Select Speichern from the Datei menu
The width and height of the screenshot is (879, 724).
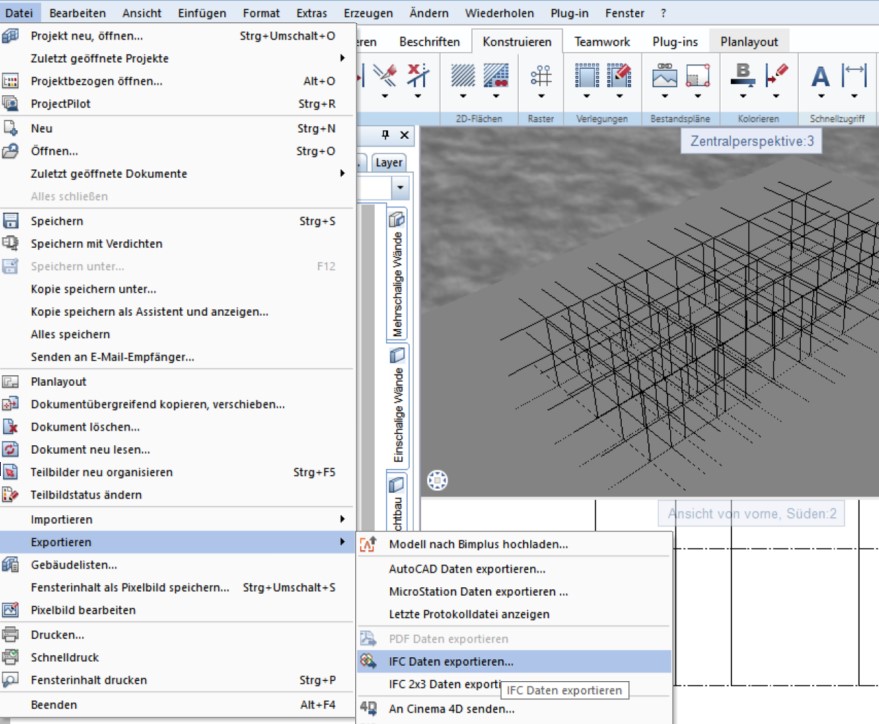[57, 221]
